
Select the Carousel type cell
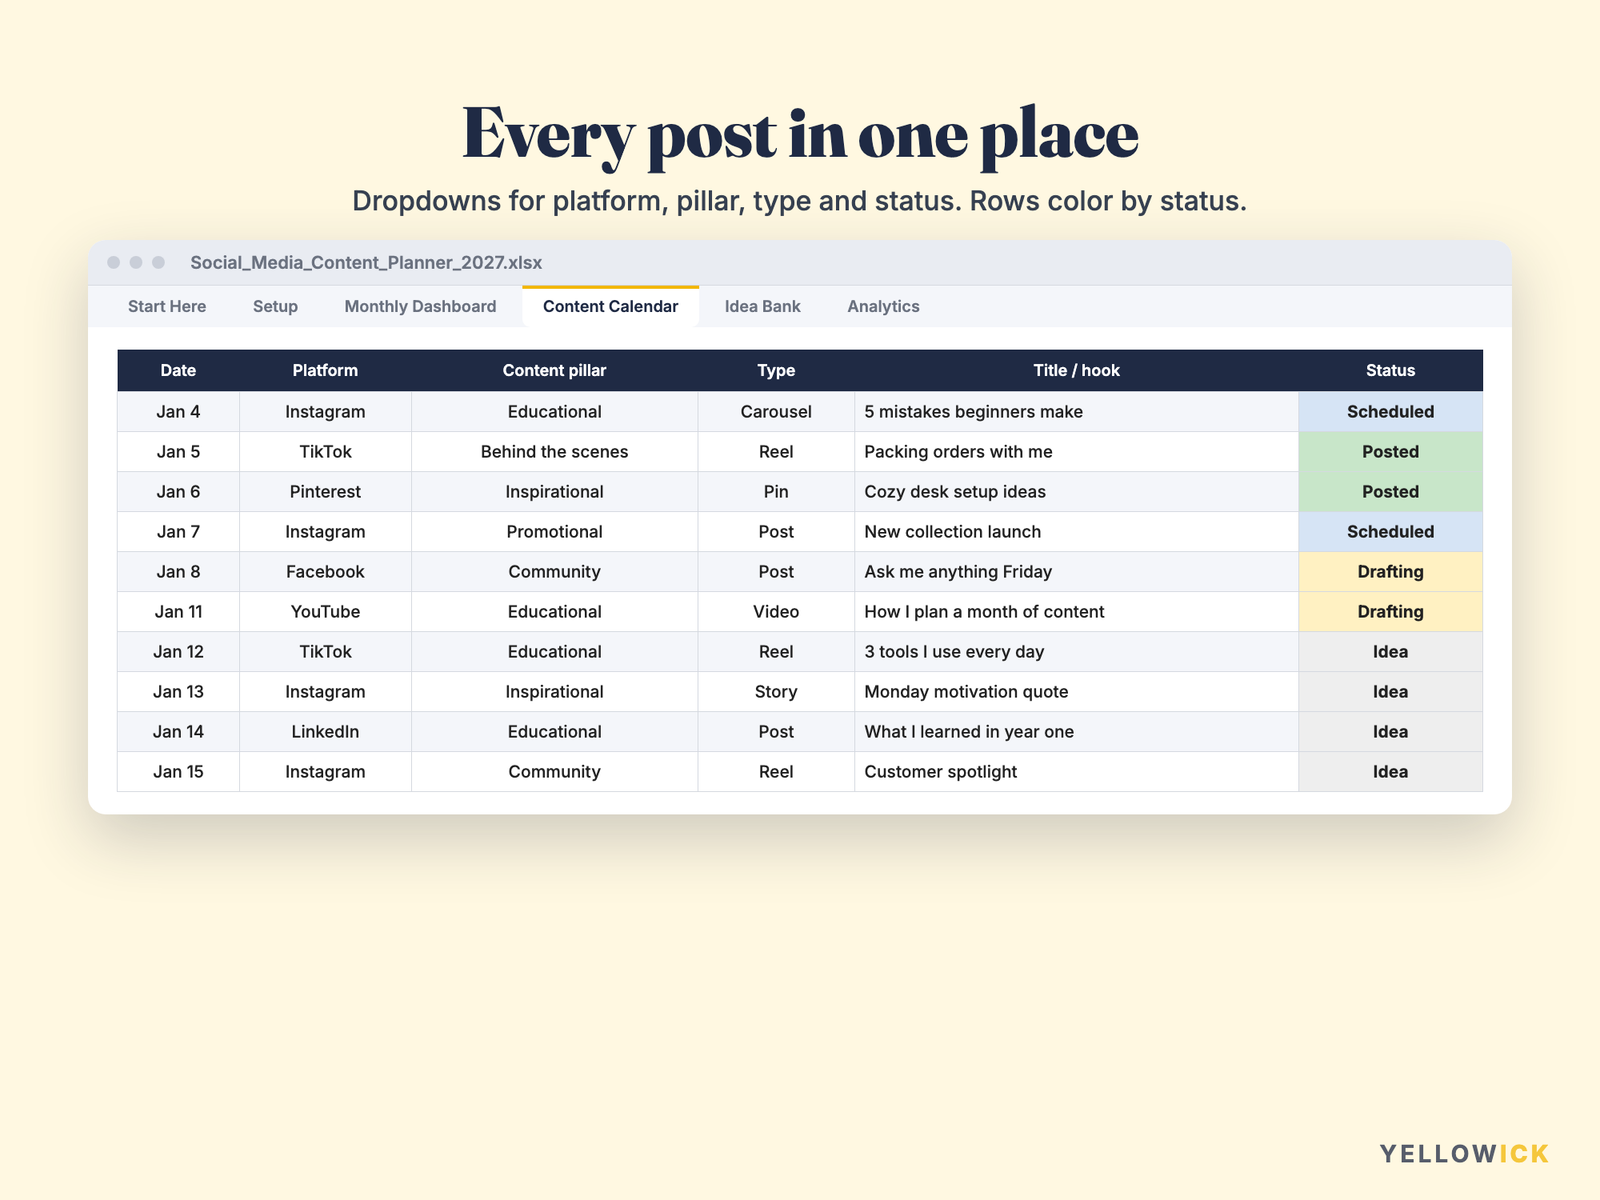point(776,412)
